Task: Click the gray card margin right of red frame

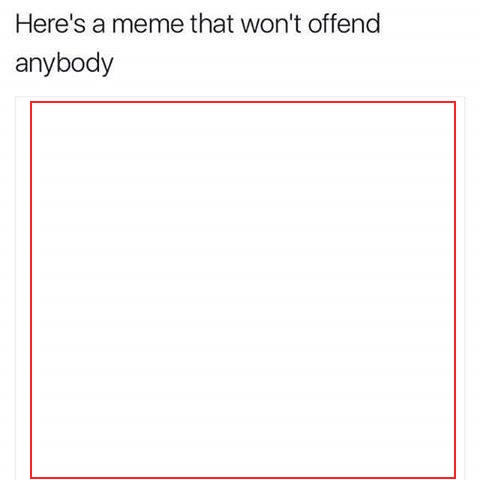Action: pyautogui.click(x=460, y=290)
